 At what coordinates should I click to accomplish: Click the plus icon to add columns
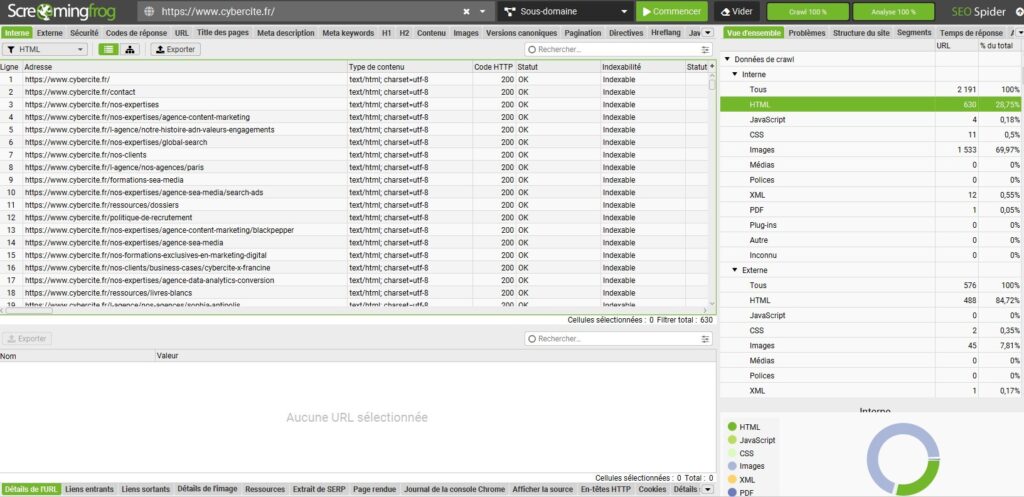(x=712, y=67)
